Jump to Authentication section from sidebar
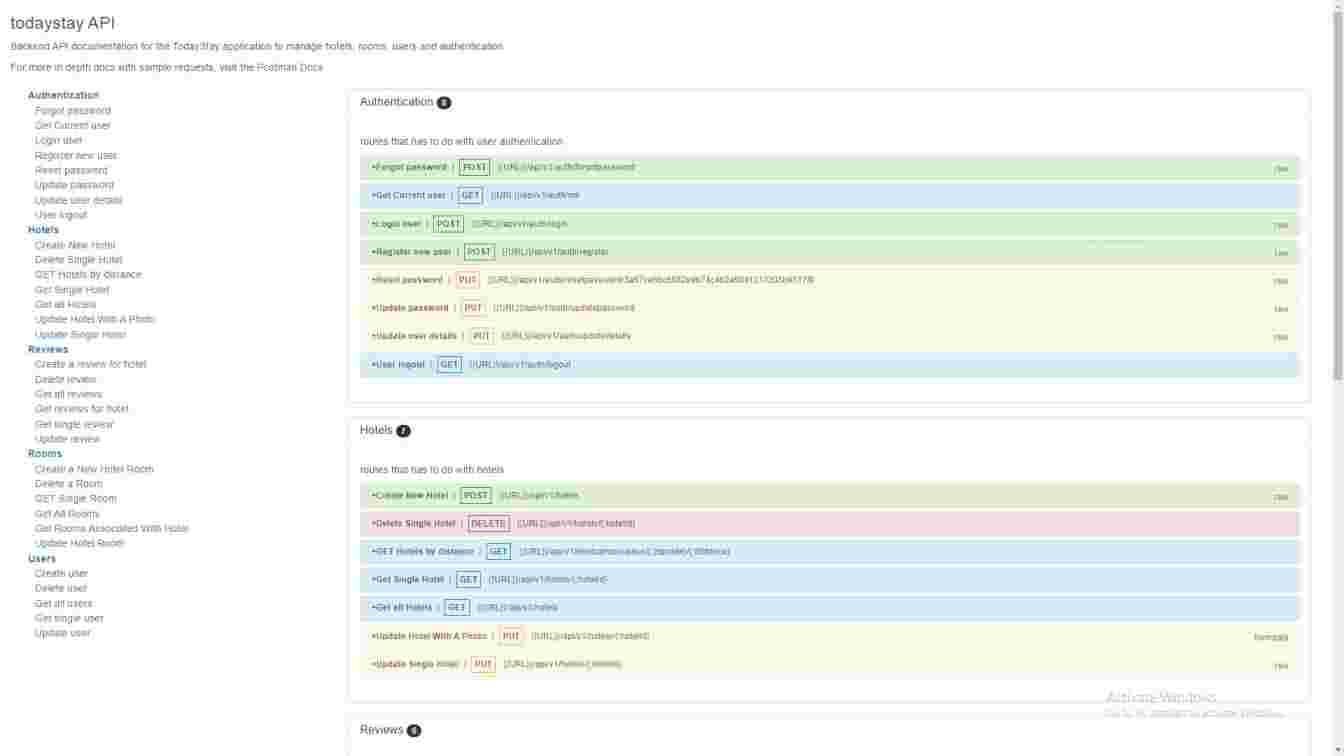This screenshot has width=1344, height=756. point(63,95)
